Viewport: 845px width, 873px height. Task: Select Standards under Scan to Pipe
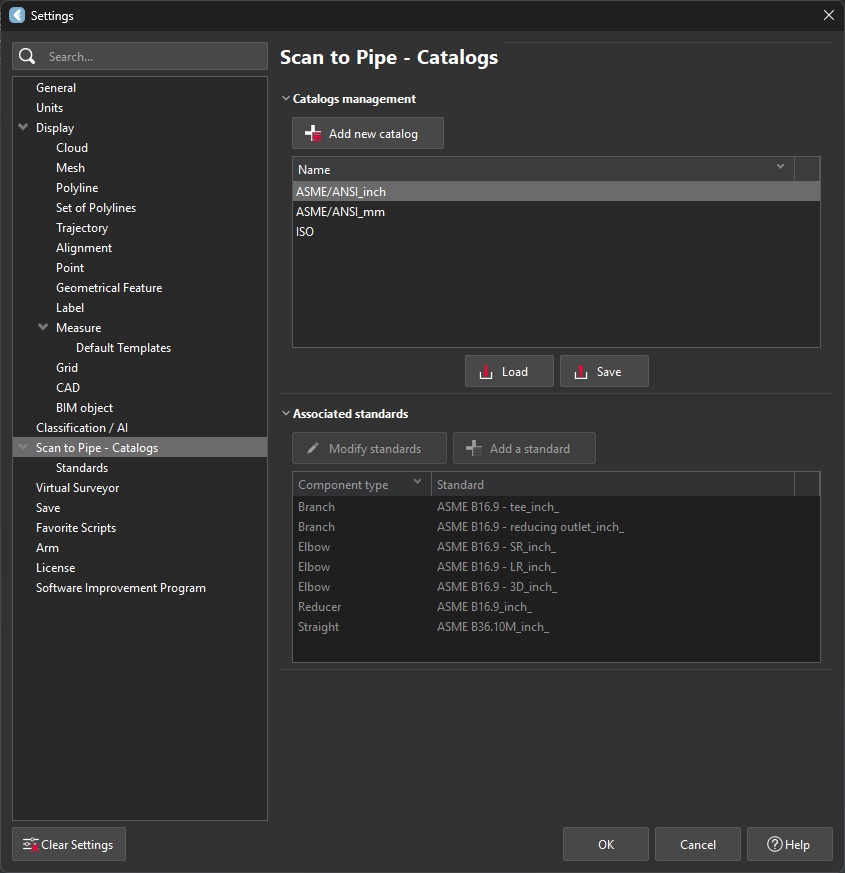(82, 468)
